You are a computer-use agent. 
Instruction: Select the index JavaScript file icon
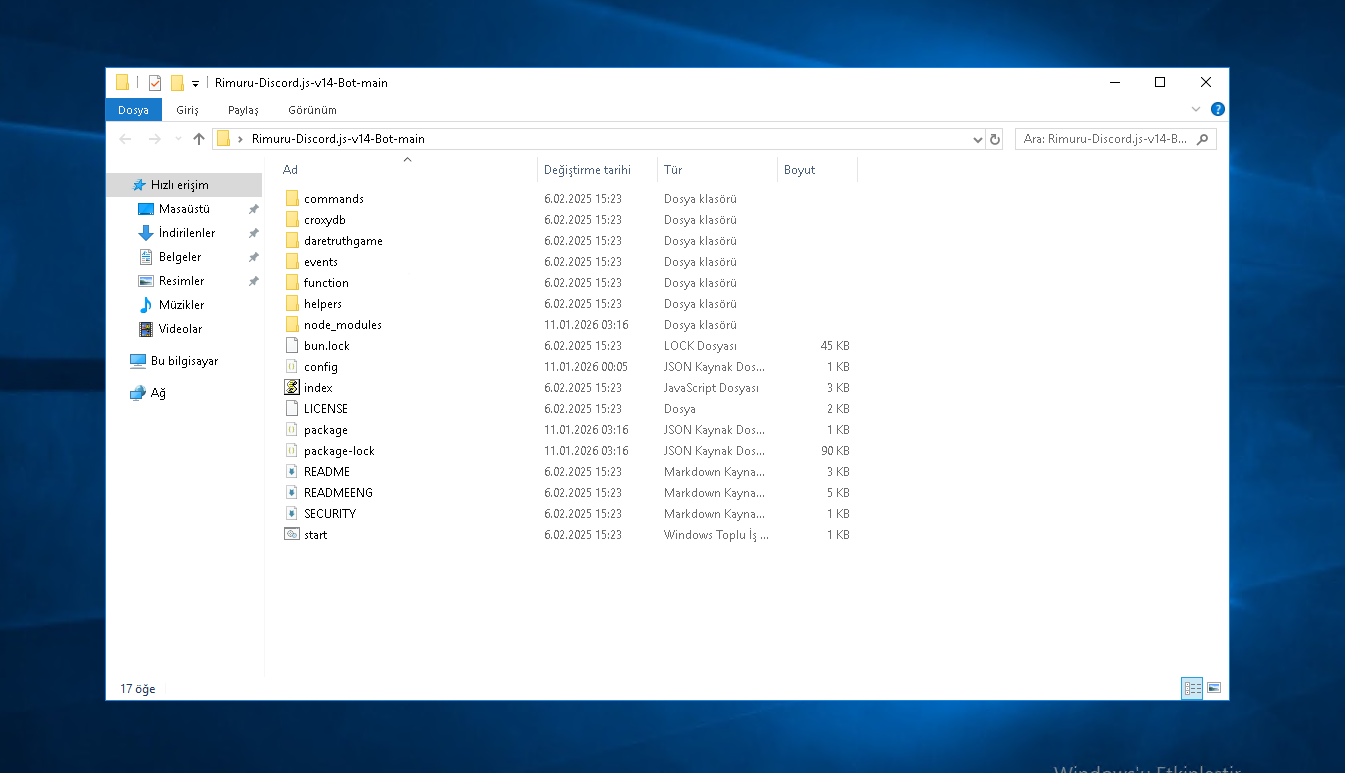292,388
